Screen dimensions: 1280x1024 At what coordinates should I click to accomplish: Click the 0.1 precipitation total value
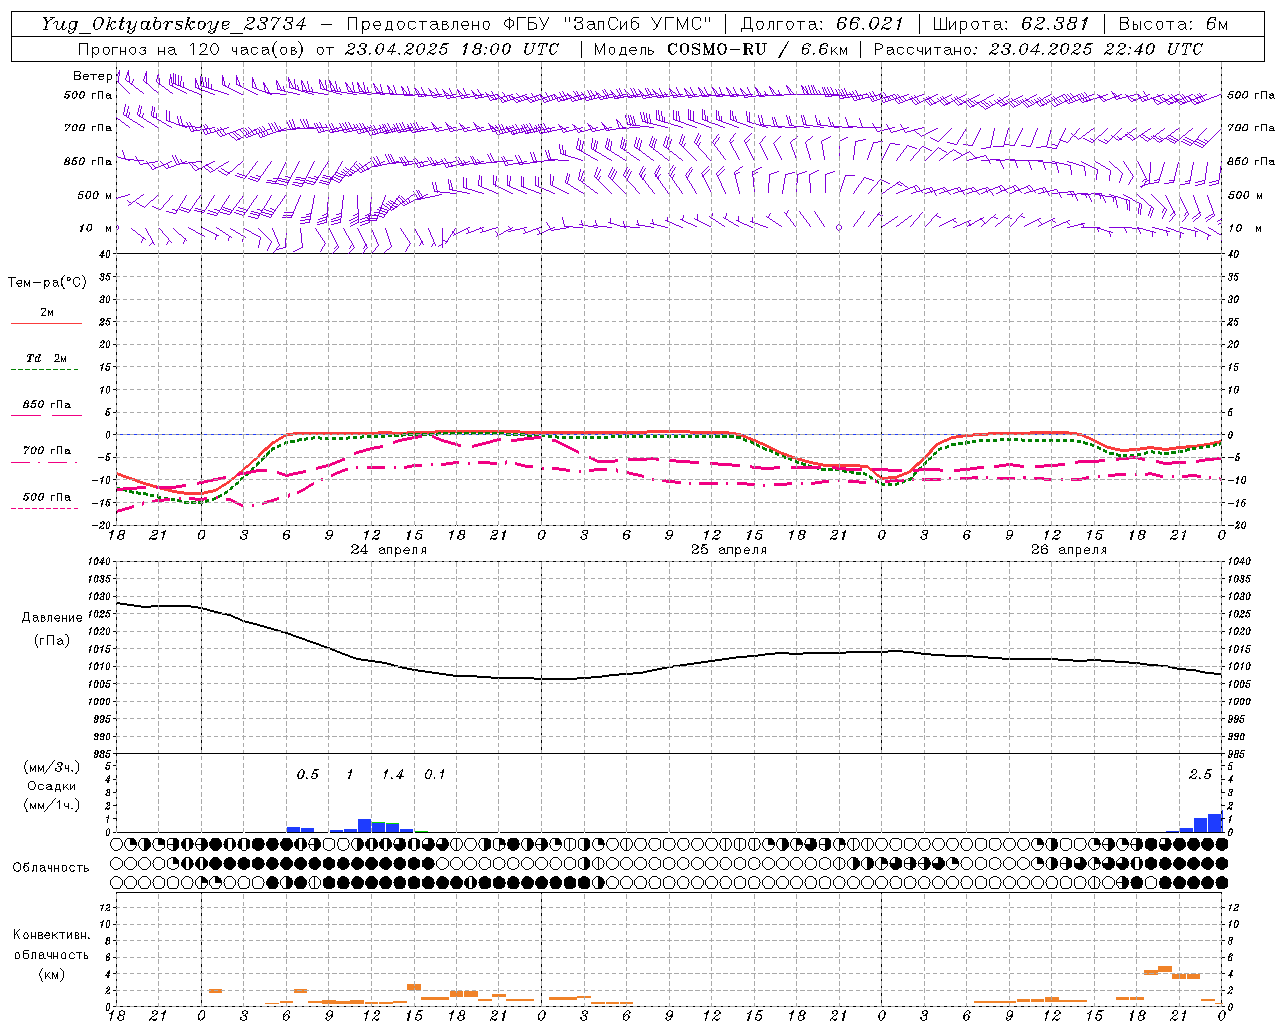tap(435, 775)
